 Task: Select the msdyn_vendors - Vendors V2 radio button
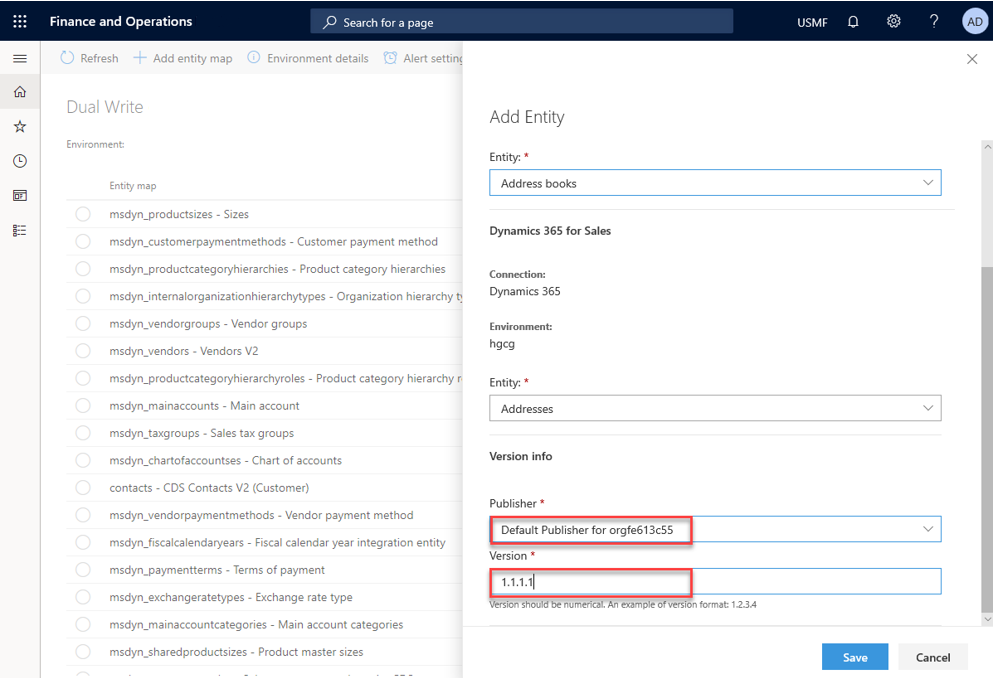83,351
